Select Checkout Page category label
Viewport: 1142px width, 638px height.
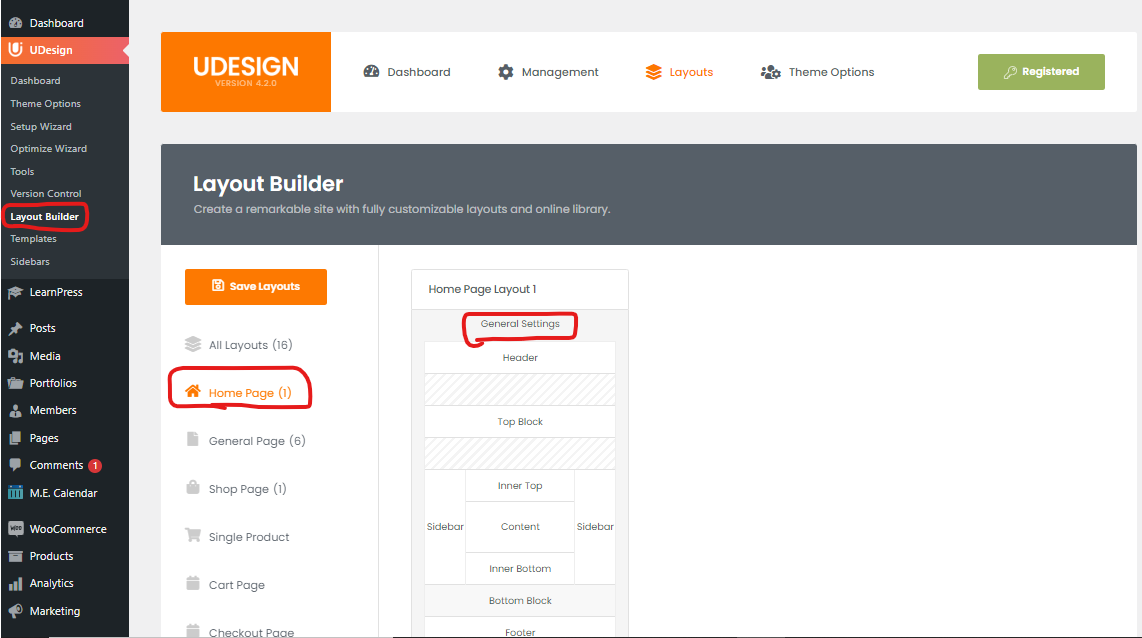coord(251,632)
